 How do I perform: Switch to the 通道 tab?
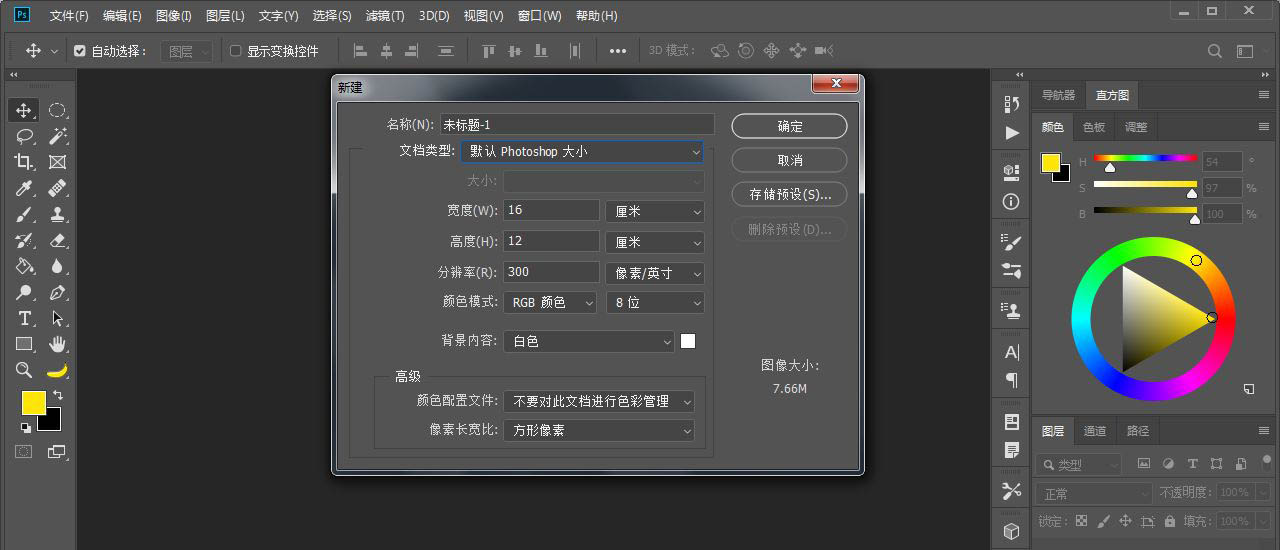click(x=1095, y=431)
